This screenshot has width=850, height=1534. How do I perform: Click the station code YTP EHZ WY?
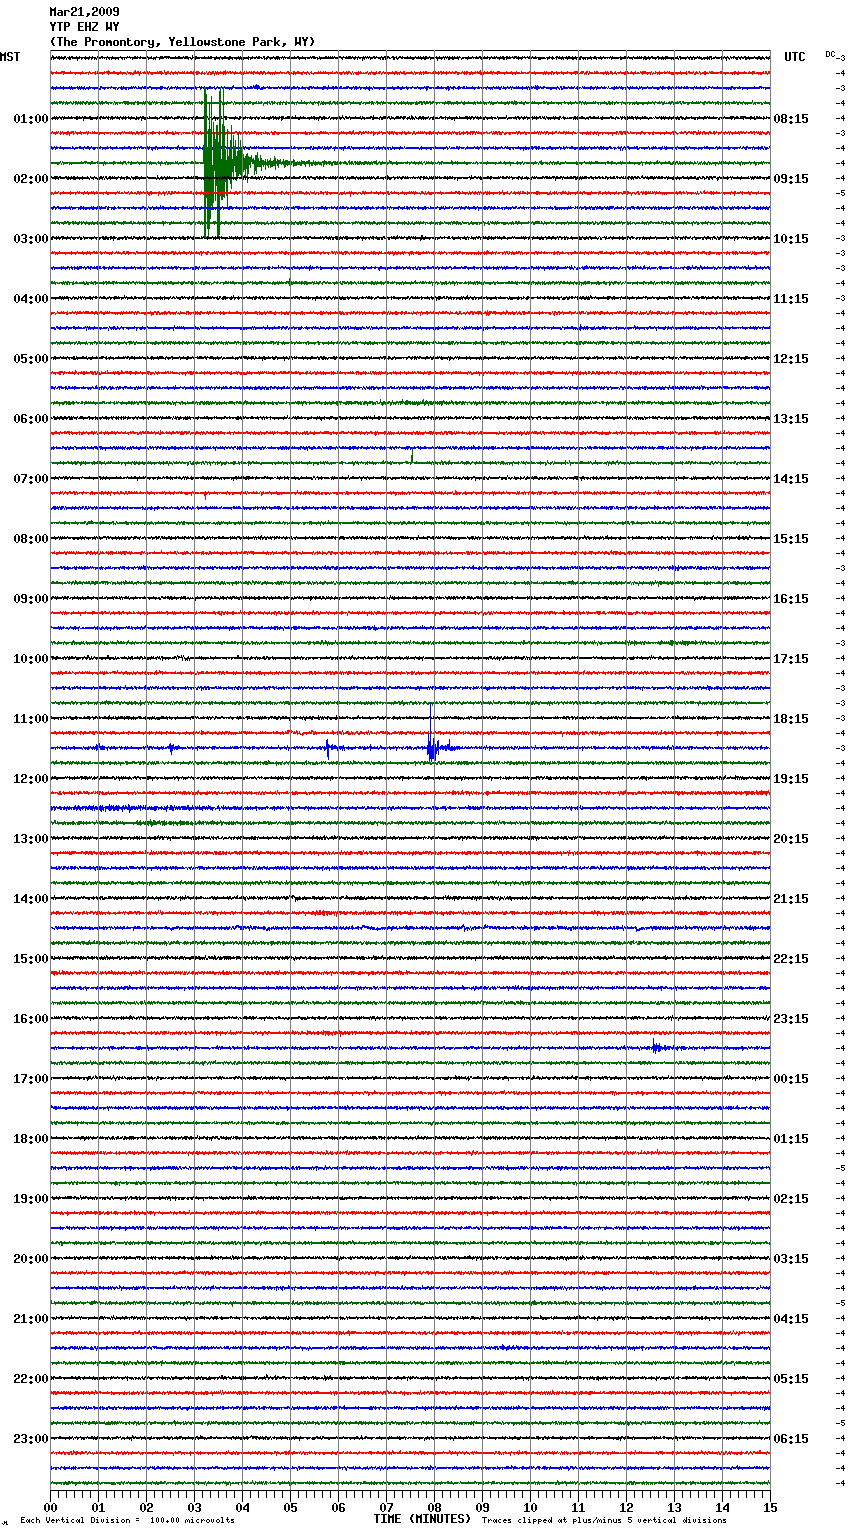coord(84,27)
